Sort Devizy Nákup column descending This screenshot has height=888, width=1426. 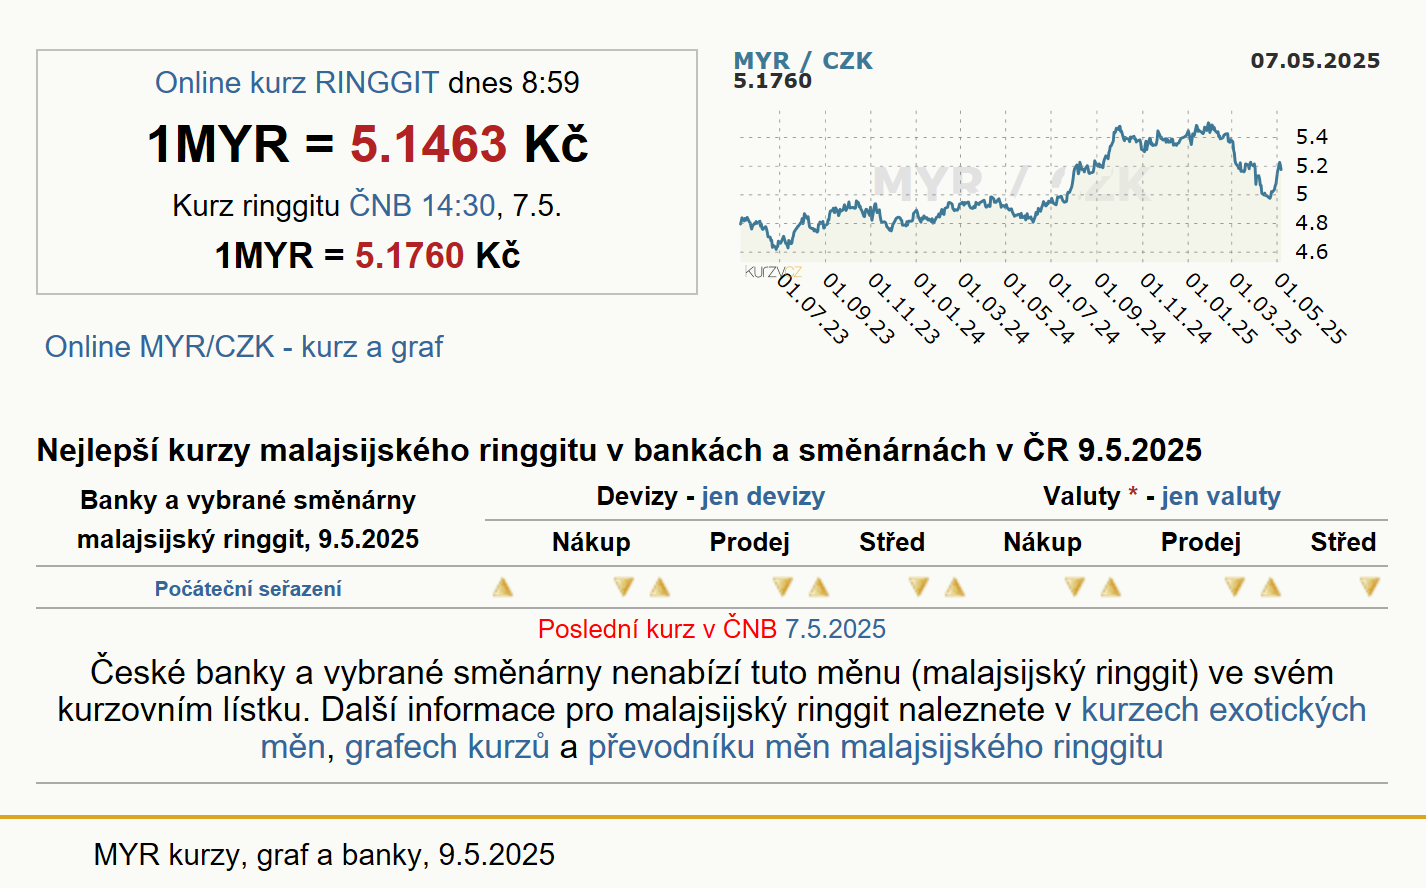tap(623, 587)
